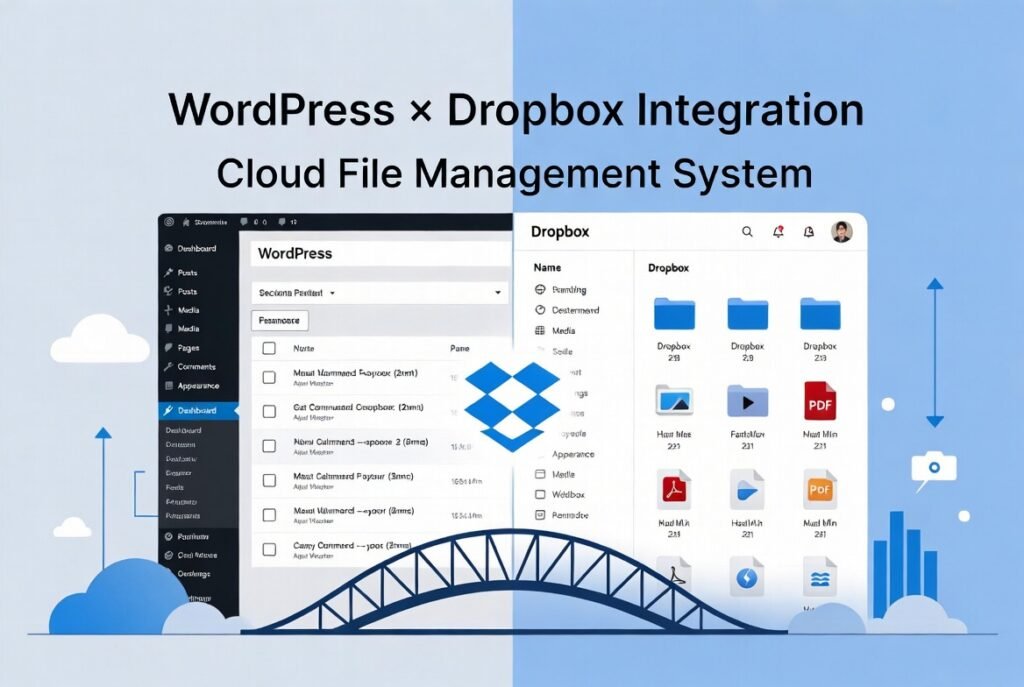The width and height of the screenshot is (1024, 687).
Task: Open the orange PDF file icon
Action: click(x=820, y=488)
